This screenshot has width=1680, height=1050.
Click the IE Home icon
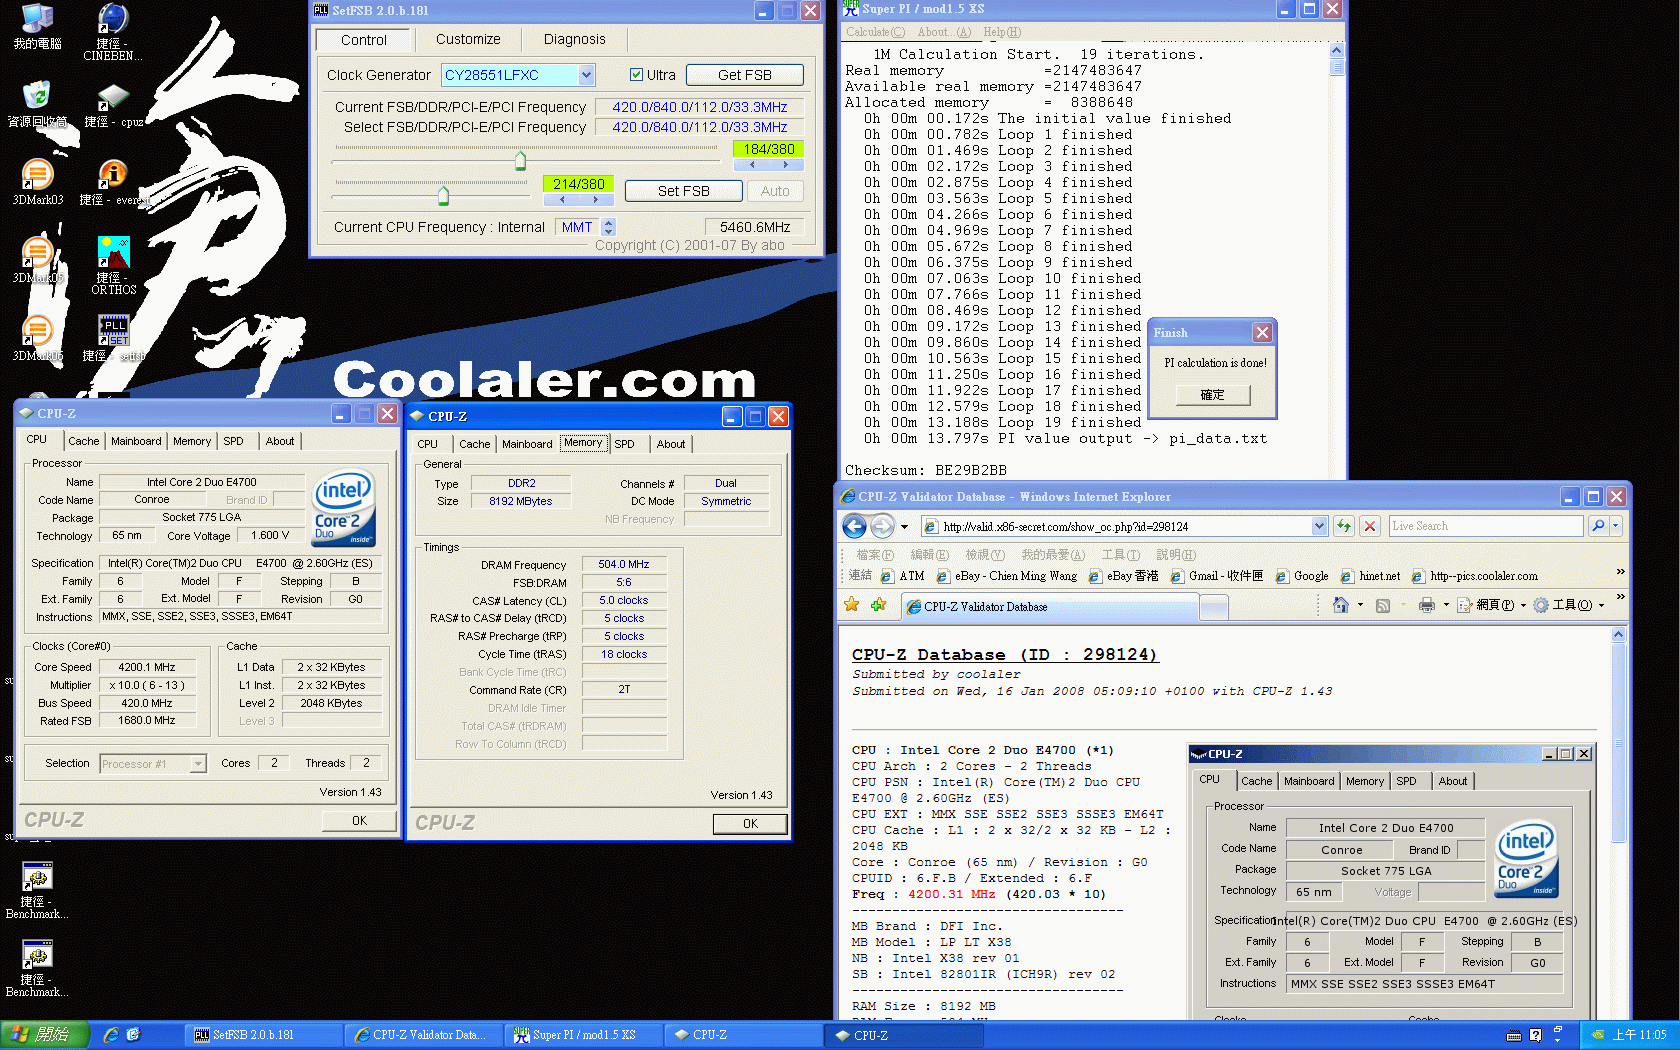click(x=1341, y=605)
